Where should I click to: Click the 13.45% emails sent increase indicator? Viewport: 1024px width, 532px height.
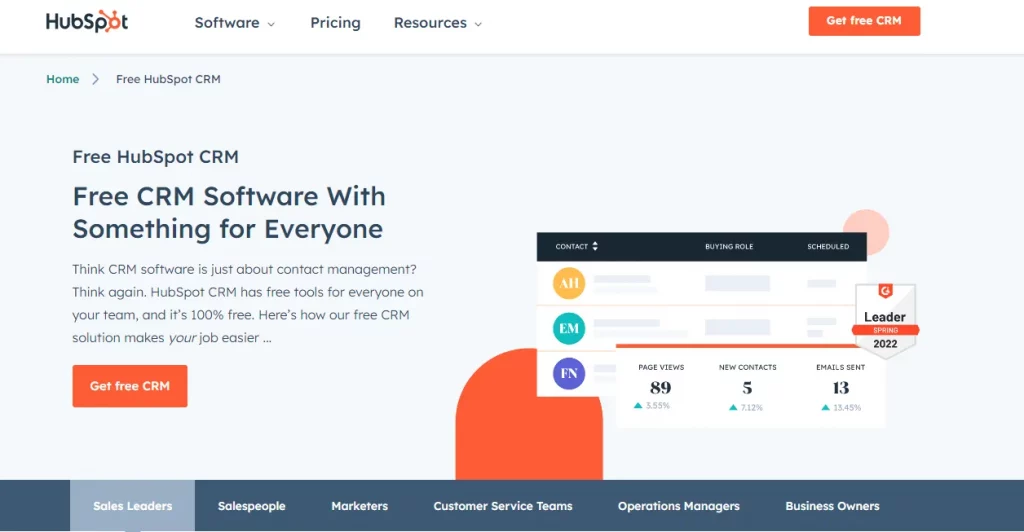[x=841, y=407]
